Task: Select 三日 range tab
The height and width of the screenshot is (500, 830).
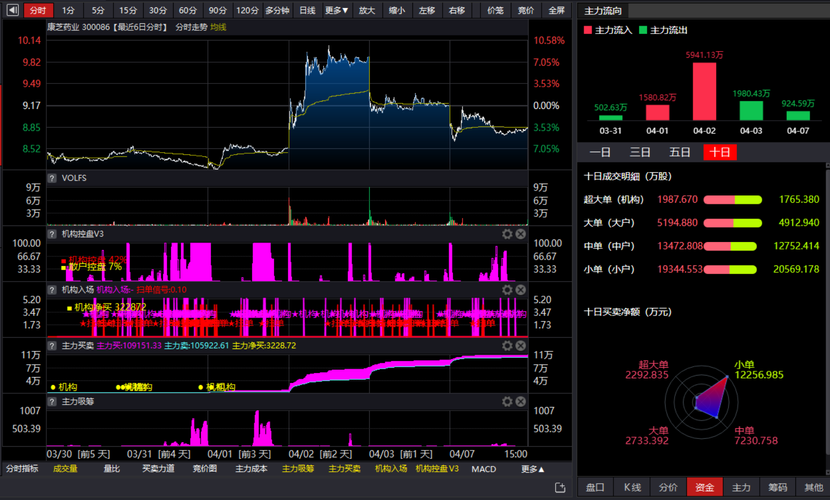Action: coord(639,152)
